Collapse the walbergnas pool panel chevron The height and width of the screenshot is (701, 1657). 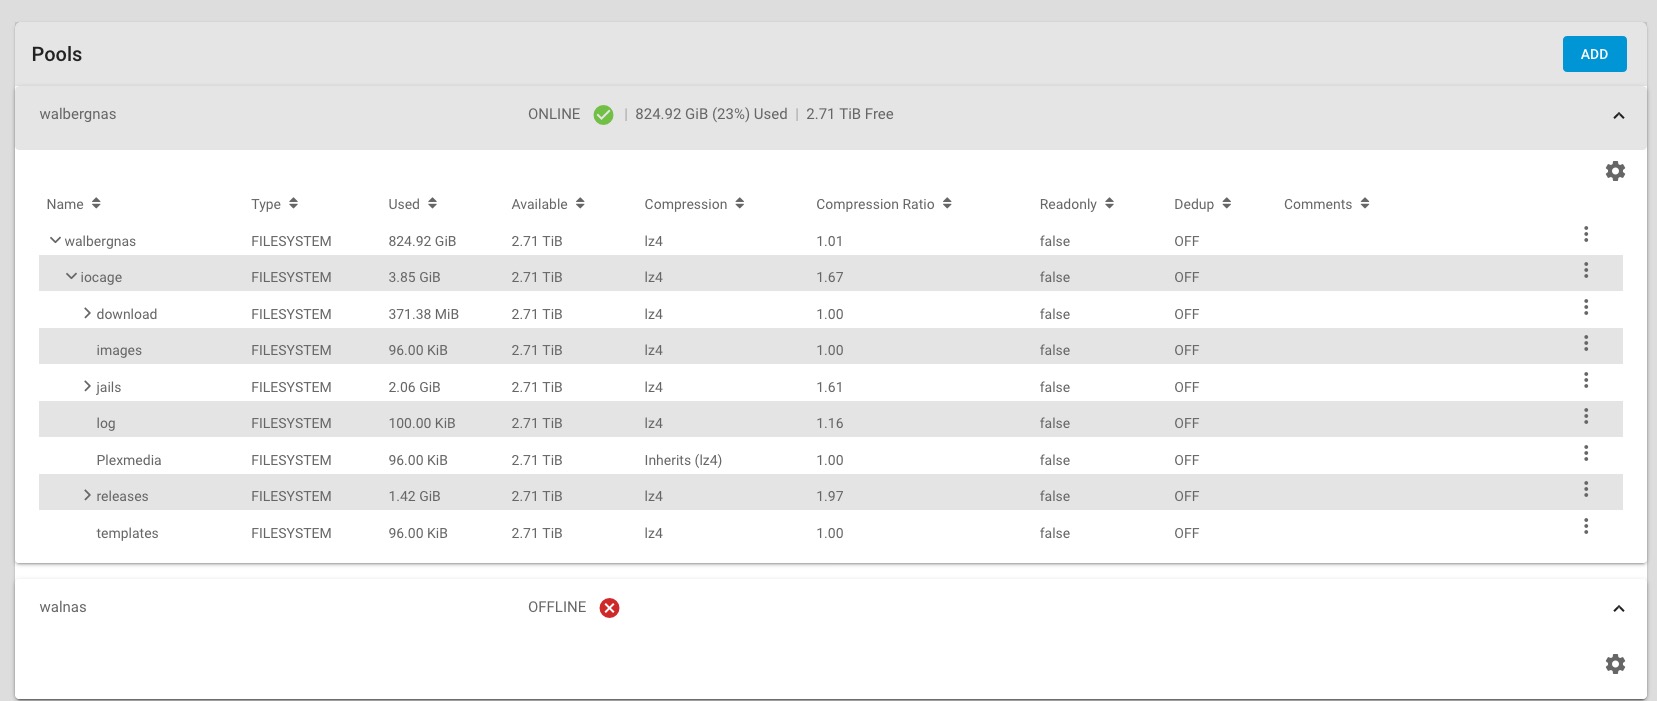pyautogui.click(x=1618, y=116)
